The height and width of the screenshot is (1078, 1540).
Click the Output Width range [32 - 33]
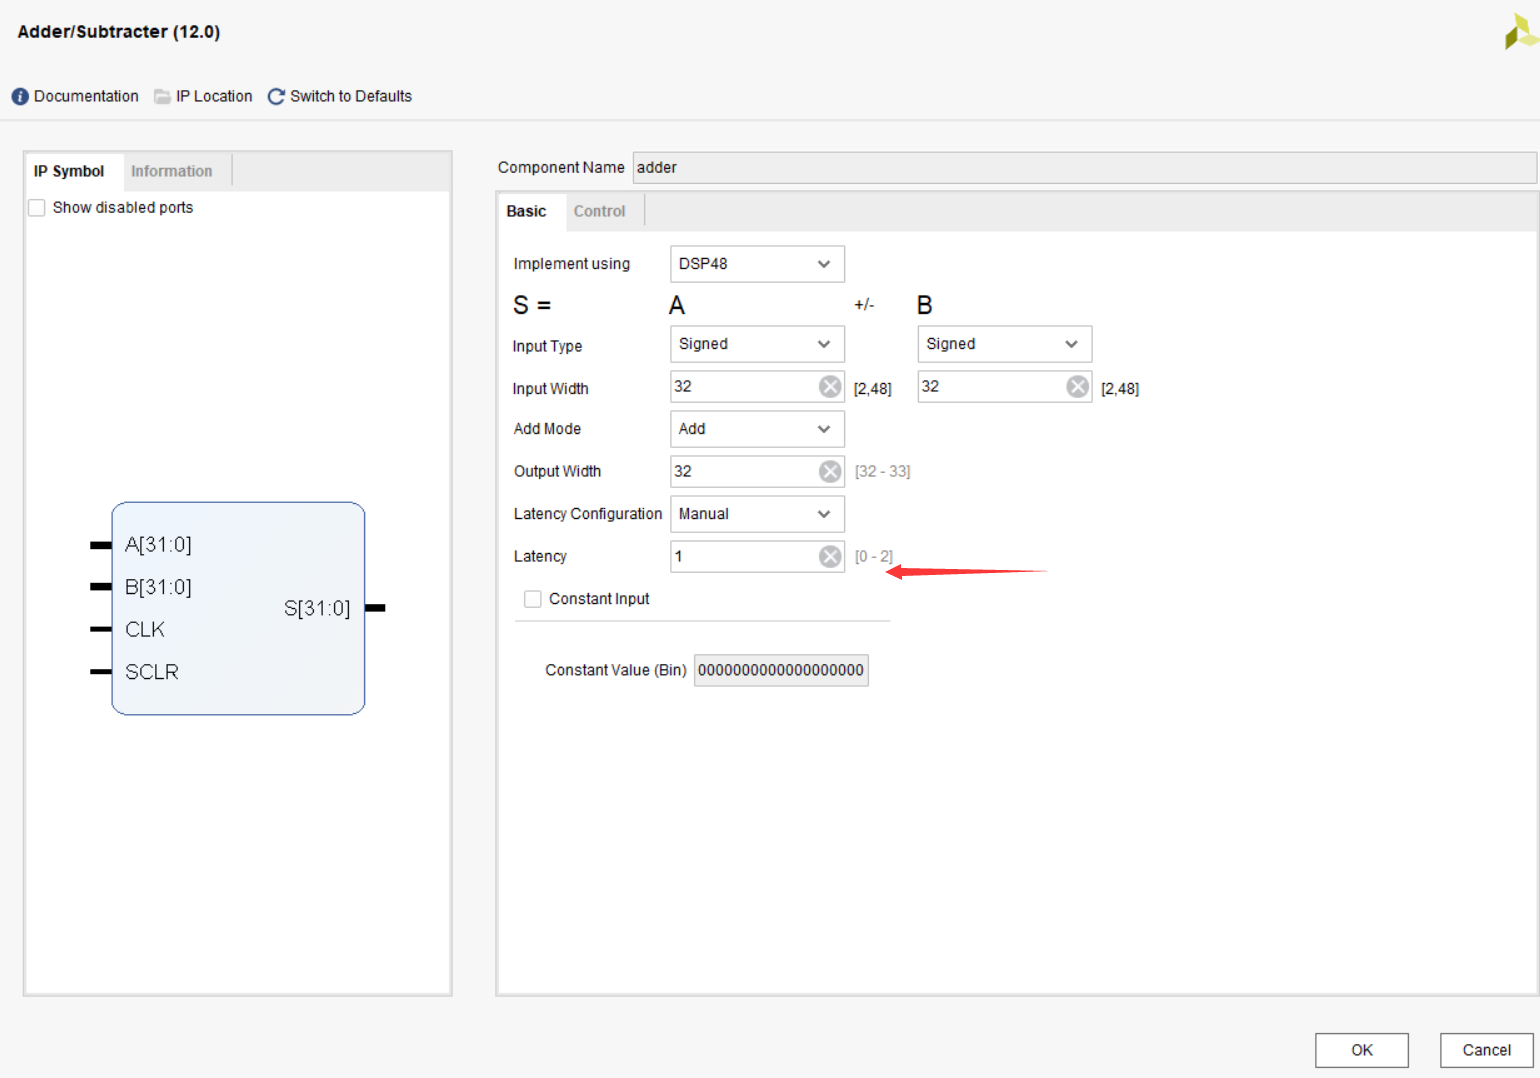point(882,472)
